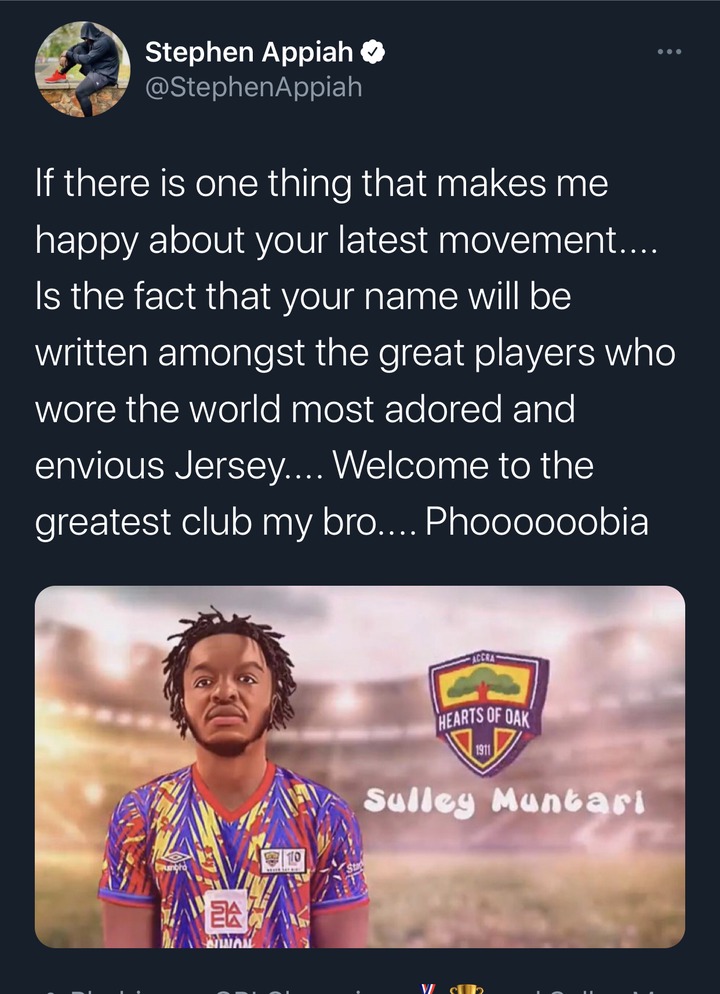Click 'happy about your latest movement' line
The image size is (720, 994).
[x=326, y=241]
